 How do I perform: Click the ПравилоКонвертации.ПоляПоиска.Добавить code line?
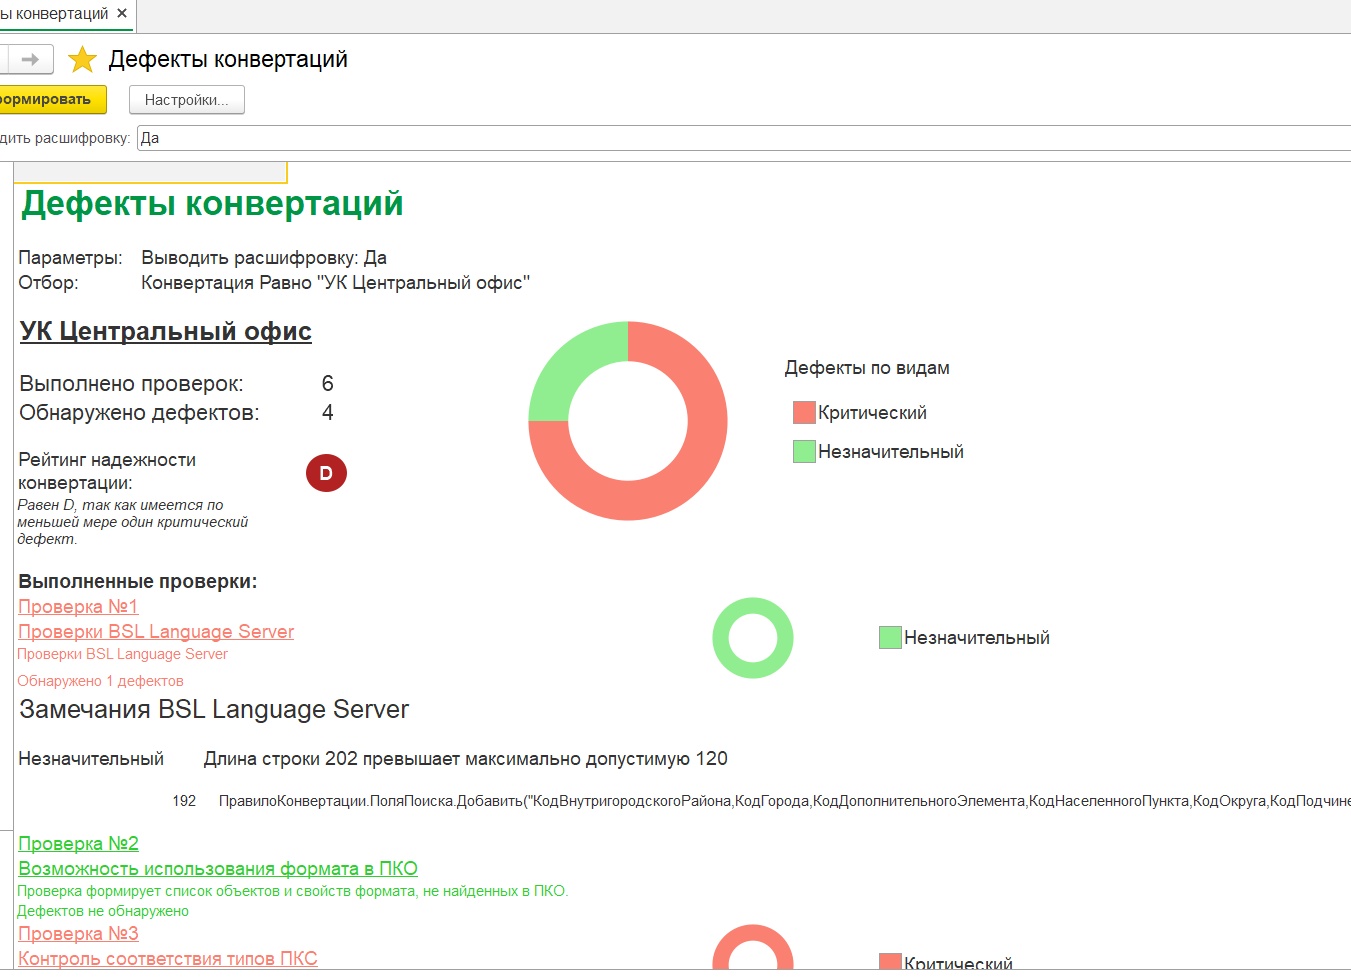coord(784,801)
